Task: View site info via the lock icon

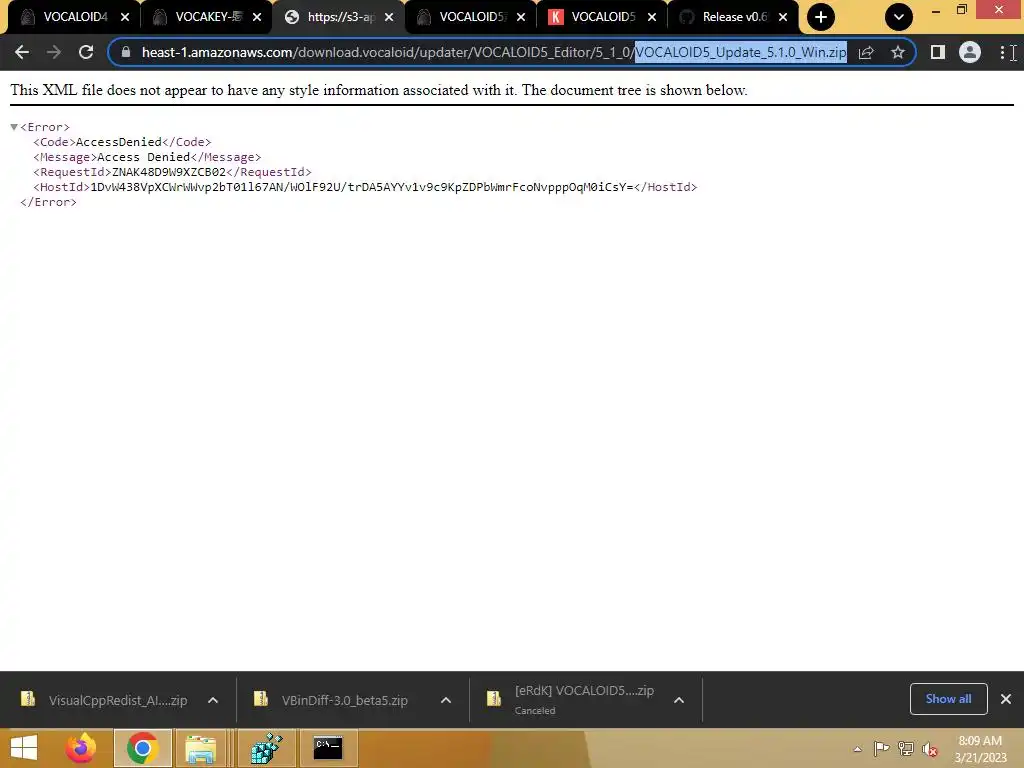Action: [125, 52]
